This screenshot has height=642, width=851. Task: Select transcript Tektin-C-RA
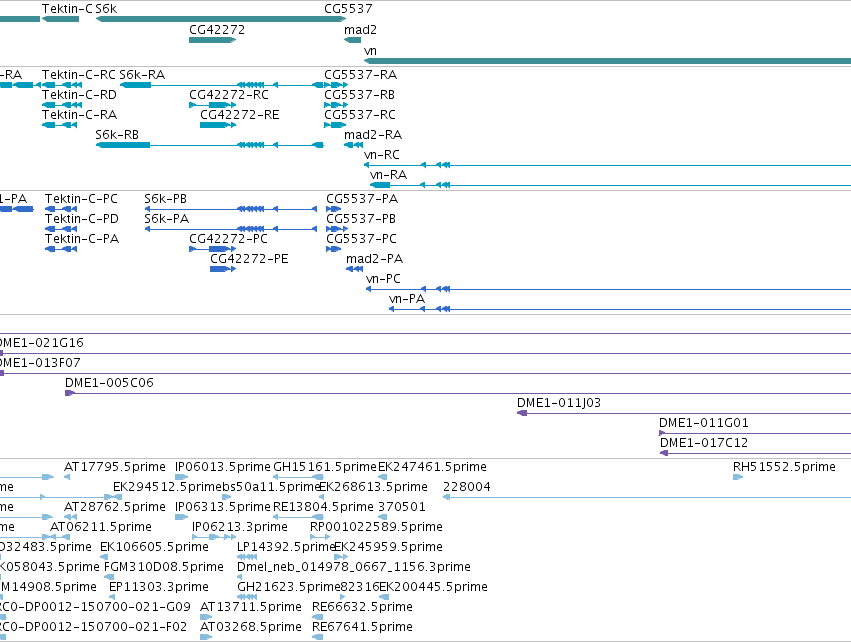click(59, 125)
